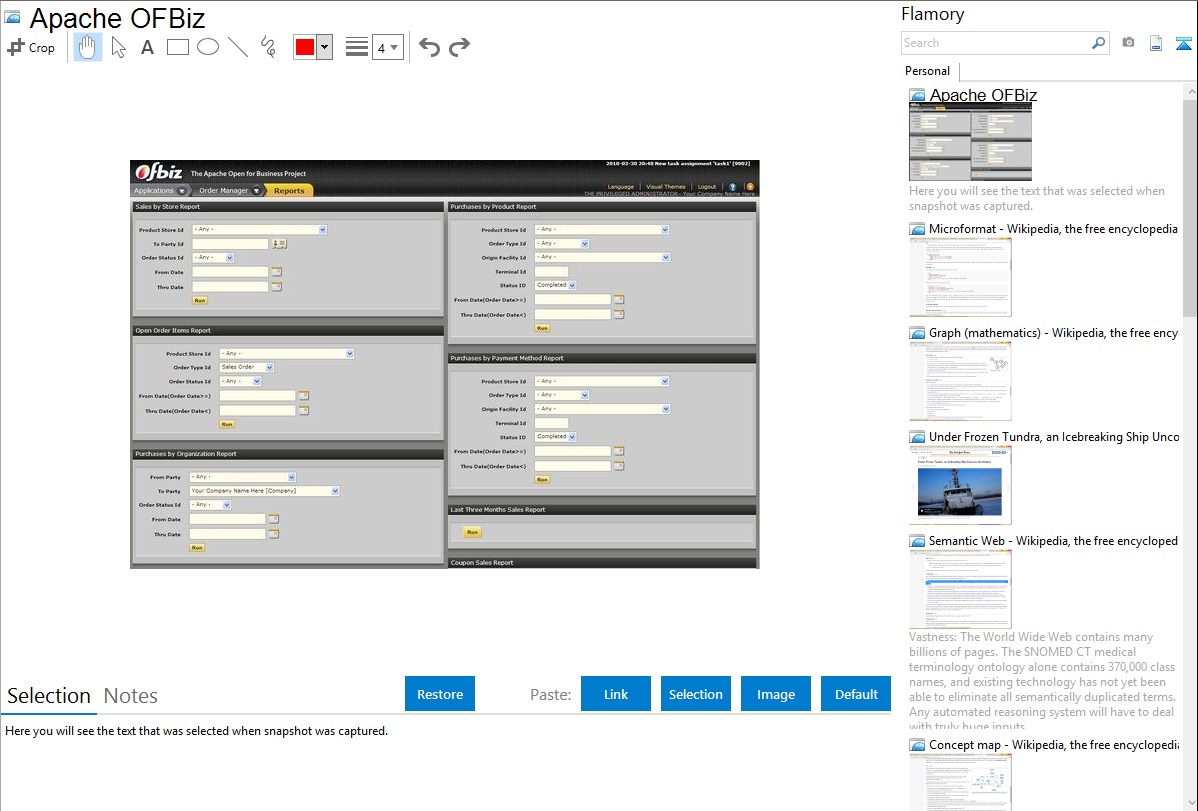This screenshot has height=811, width=1198.
Task: Open Concept map snapshot title
Action: tap(1054, 744)
